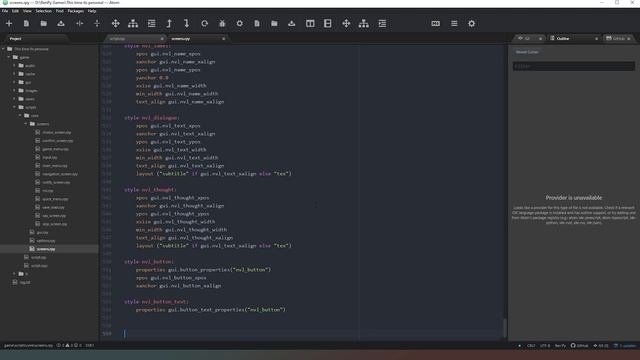640x360 pixels.
Task: Click the code line "style nvl_dialogue:"
Action: click(151, 118)
